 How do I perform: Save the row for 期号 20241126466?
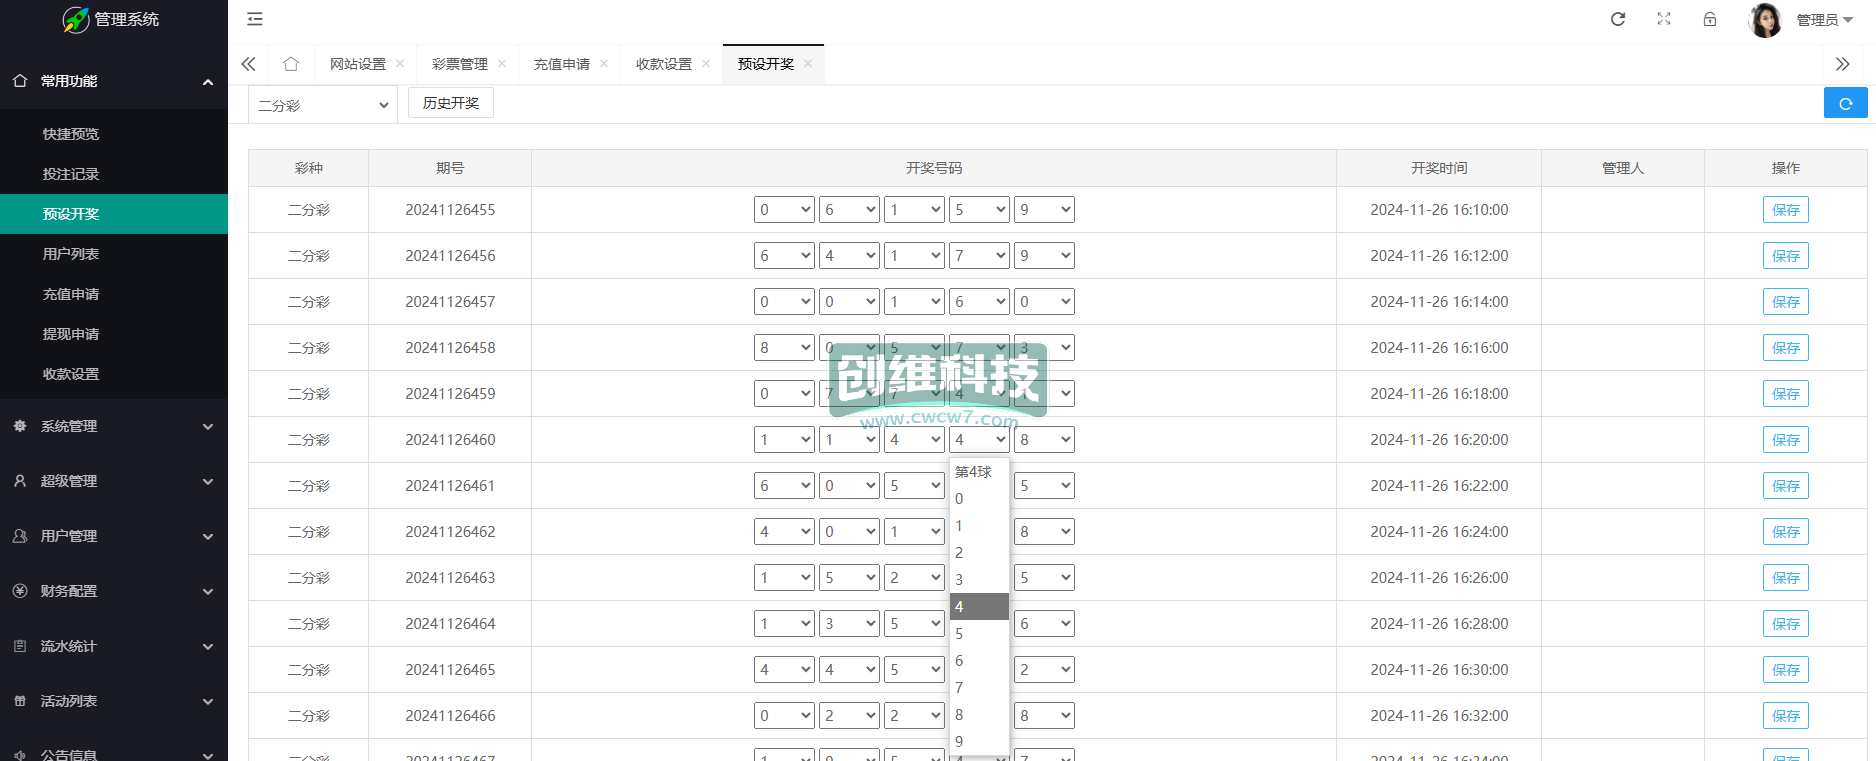coord(1785,716)
